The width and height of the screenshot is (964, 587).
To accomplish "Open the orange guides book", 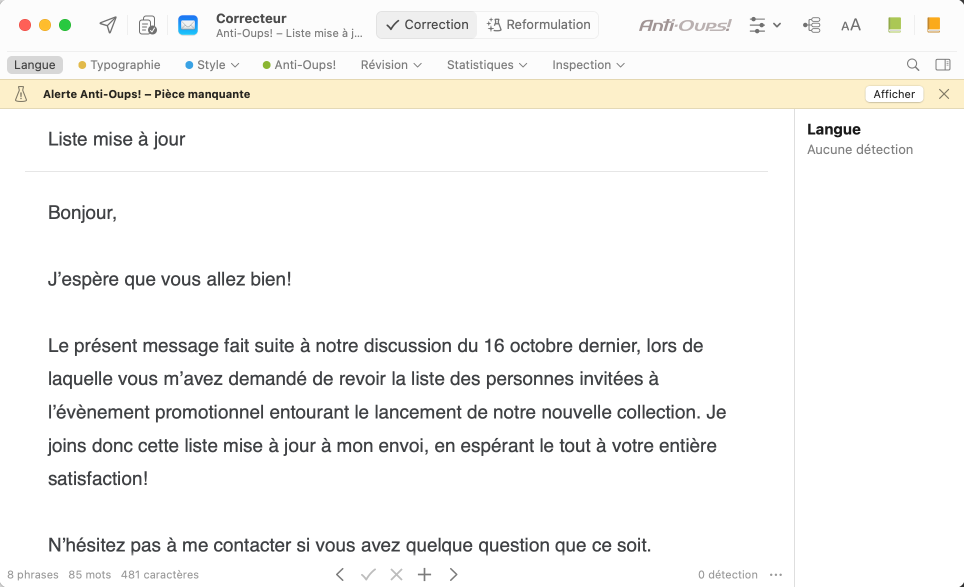I will [933, 25].
